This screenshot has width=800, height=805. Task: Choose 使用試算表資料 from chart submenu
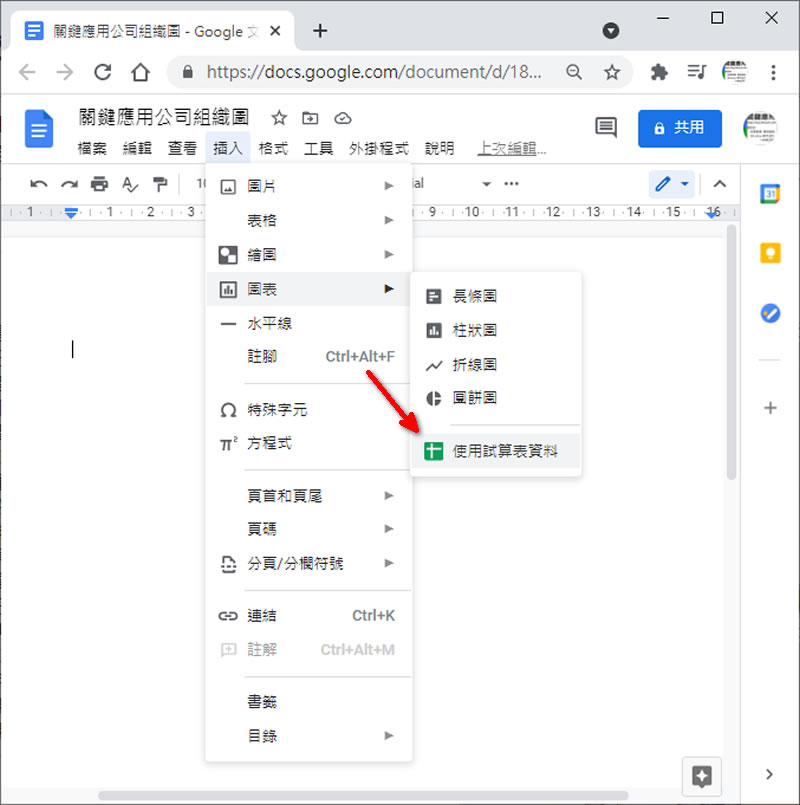point(496,451)
